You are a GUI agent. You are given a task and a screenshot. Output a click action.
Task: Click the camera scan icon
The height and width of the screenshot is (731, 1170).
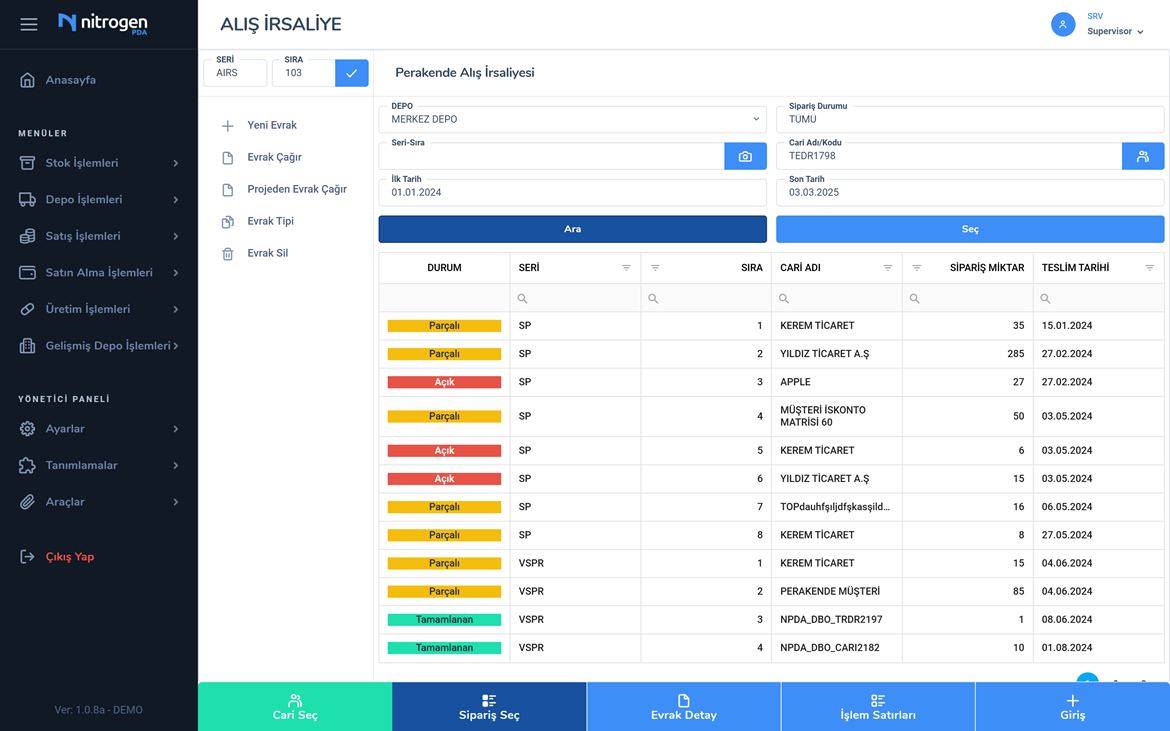[x=745, y=156]
